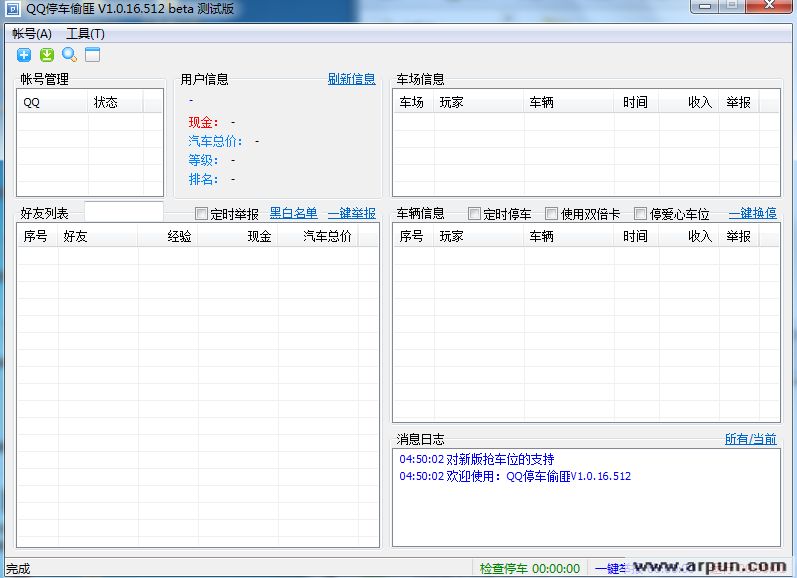Sort friend list by 现金 column
This screenshot has width=797, height=578.
coord(238,236)
